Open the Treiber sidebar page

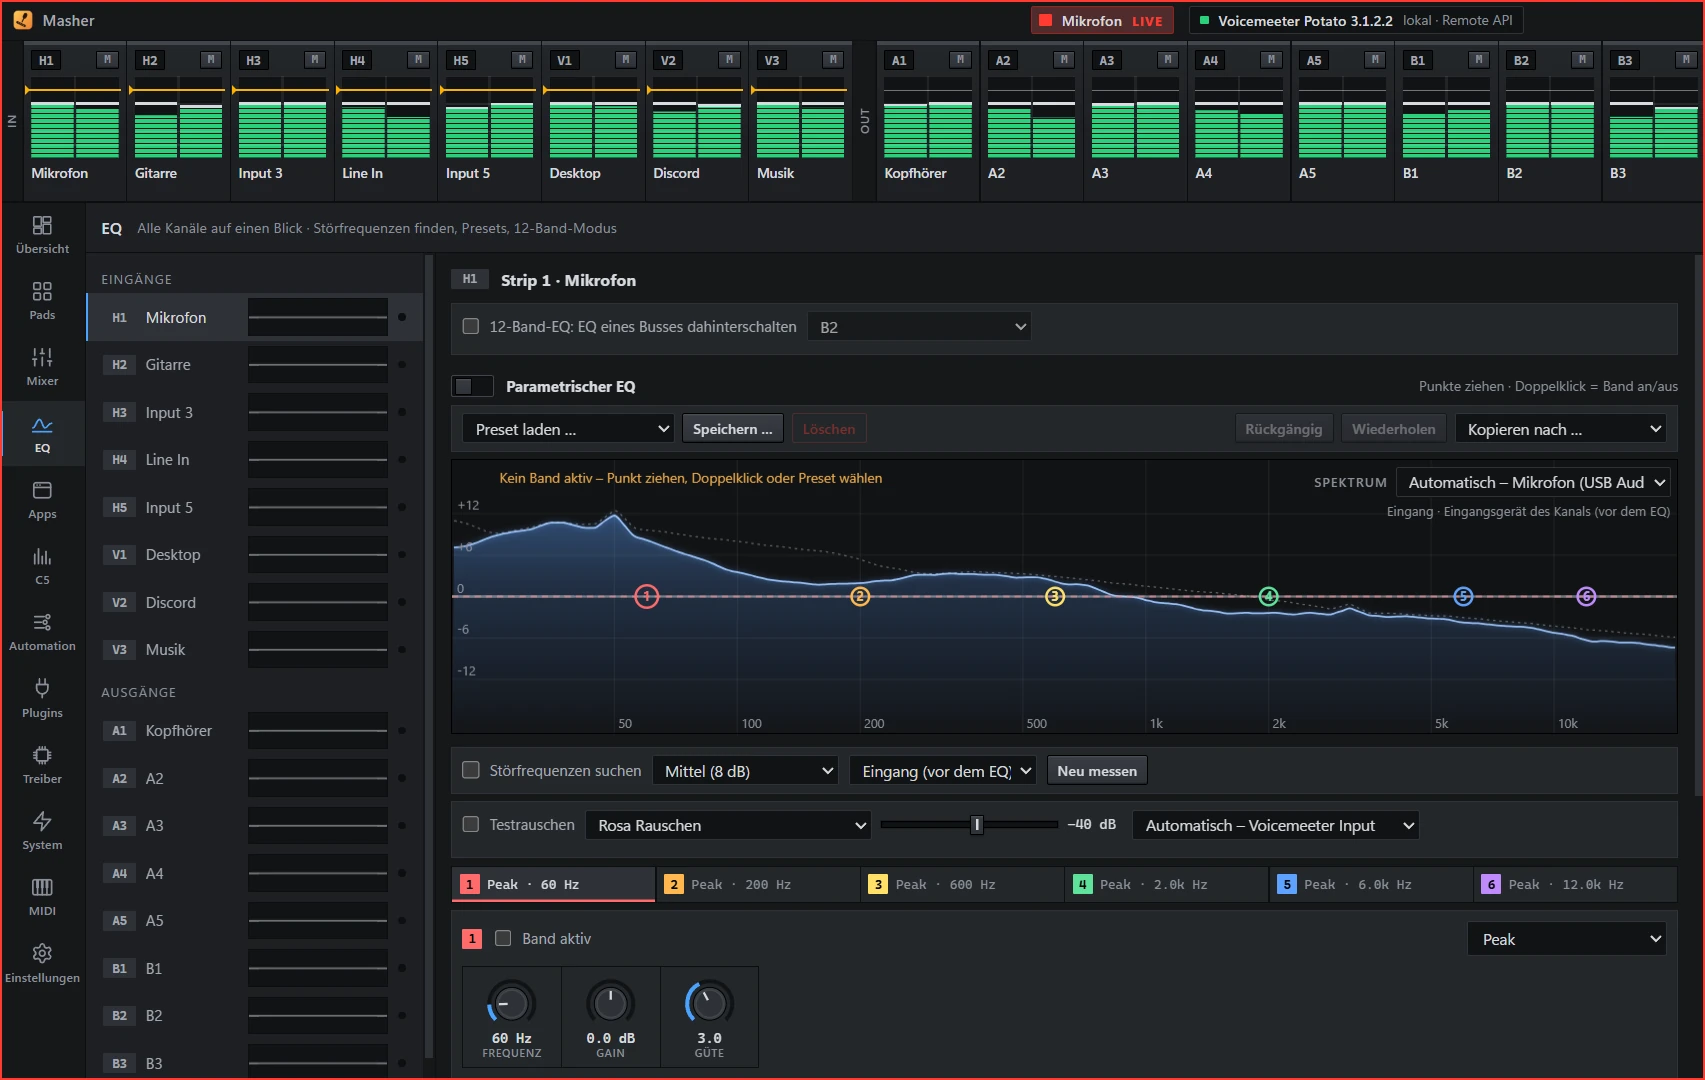click(42, 765)
